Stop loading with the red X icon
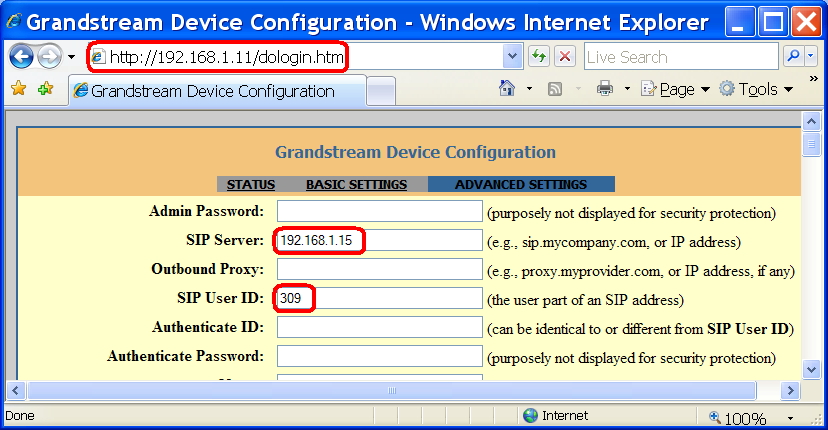This screenshot has height=430, width=828. point(564,56)
